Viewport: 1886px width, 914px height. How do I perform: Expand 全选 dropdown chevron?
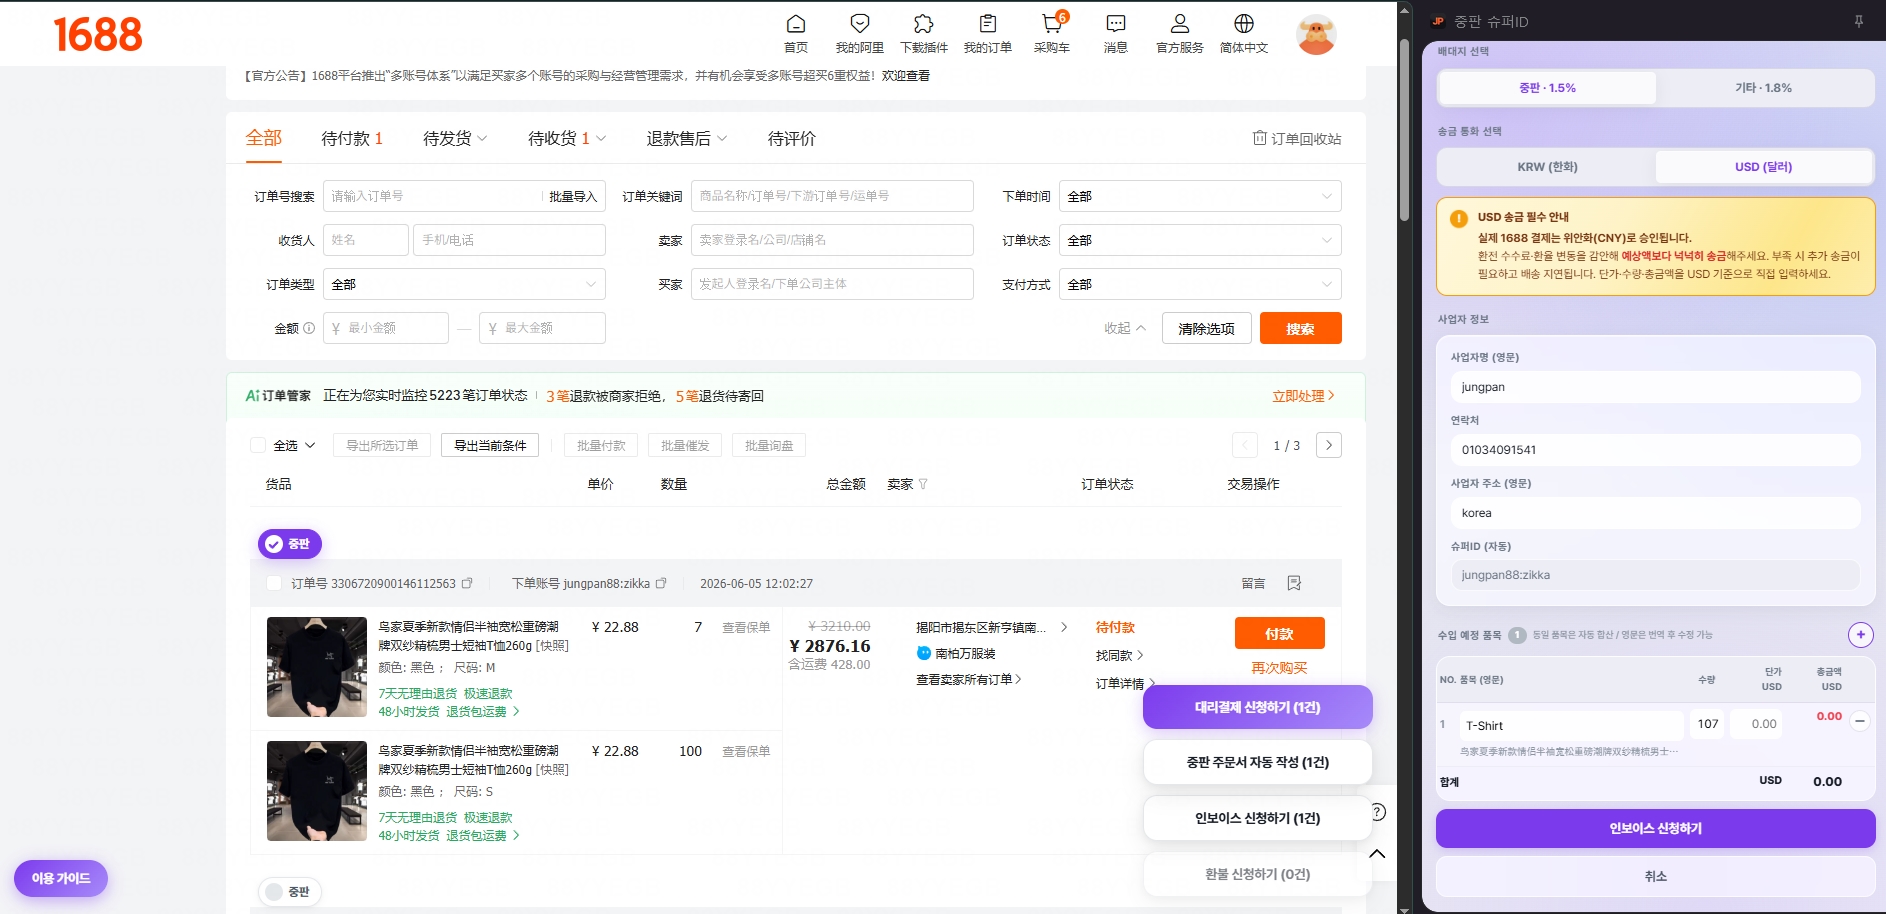coord(310,445)
